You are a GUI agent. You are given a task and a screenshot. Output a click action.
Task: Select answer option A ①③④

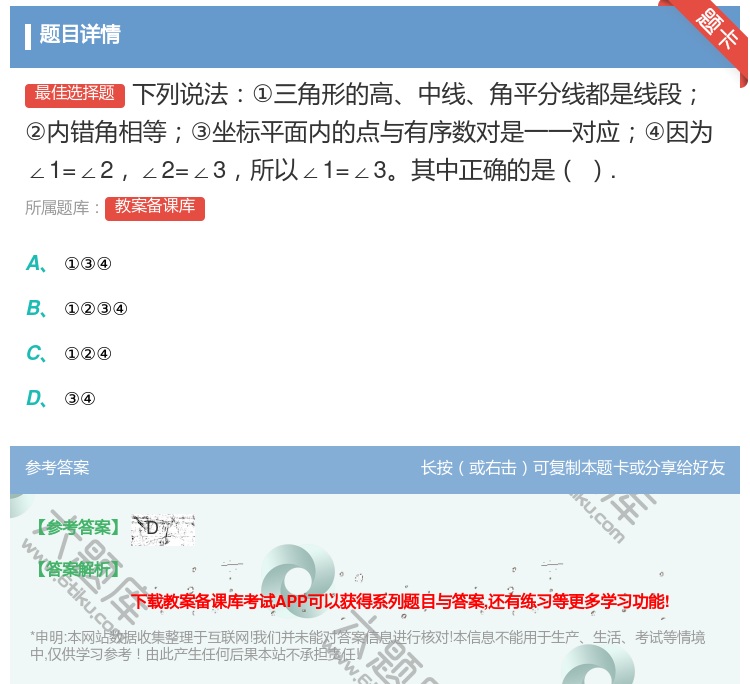click(68, 264)
